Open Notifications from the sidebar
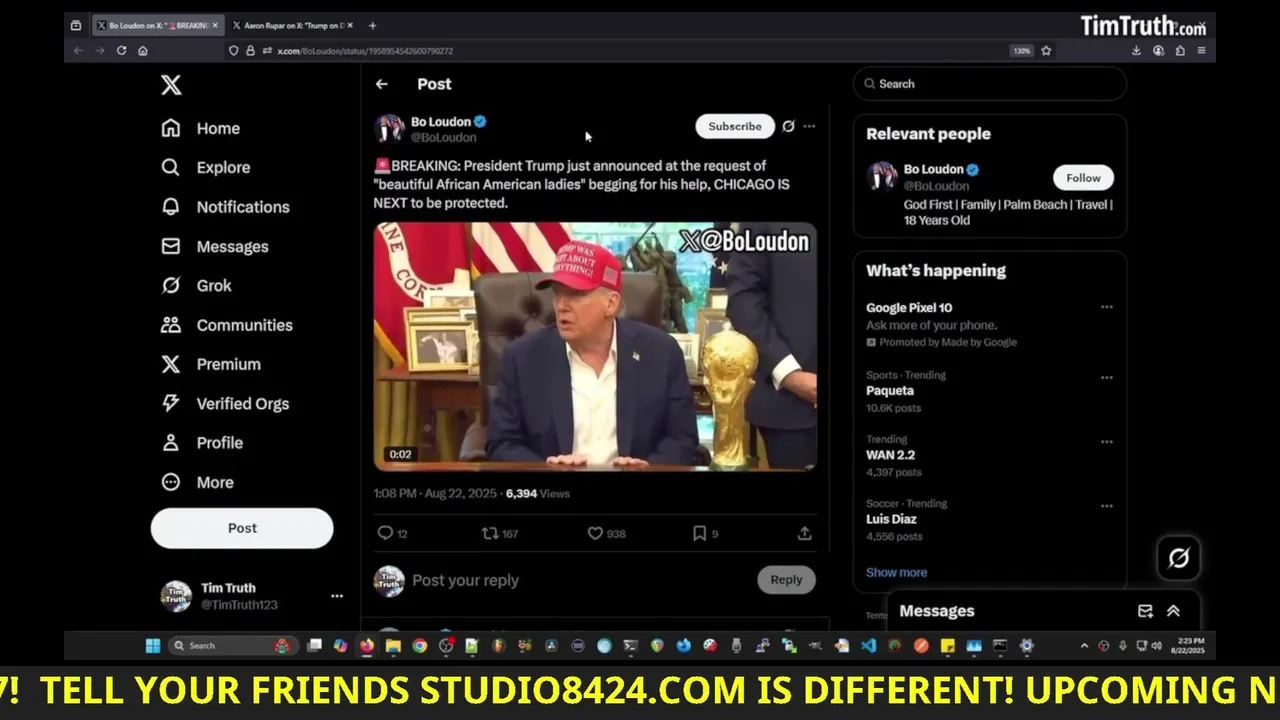1280x720 pixels. pyautogui.click(x=225, y=207)
